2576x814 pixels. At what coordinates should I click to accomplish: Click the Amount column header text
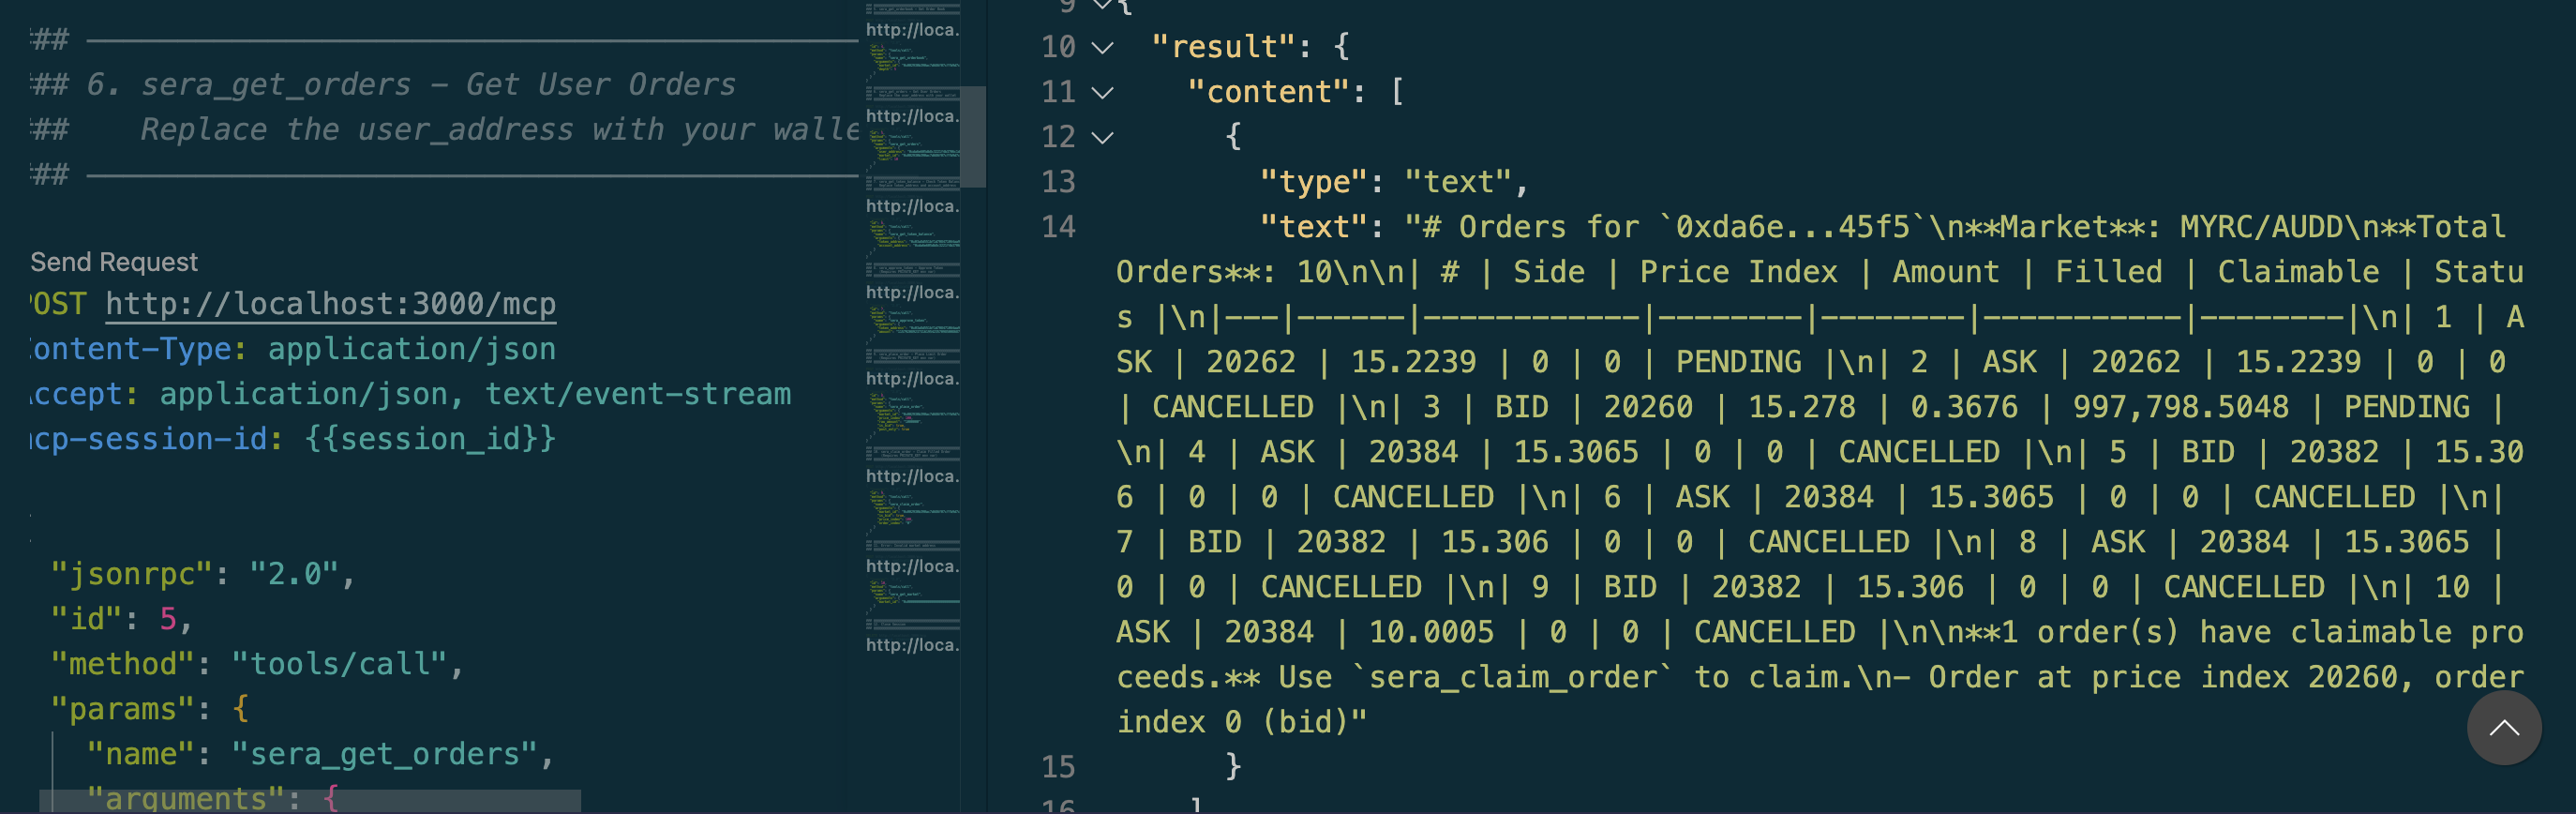(x=1946, y=272)
